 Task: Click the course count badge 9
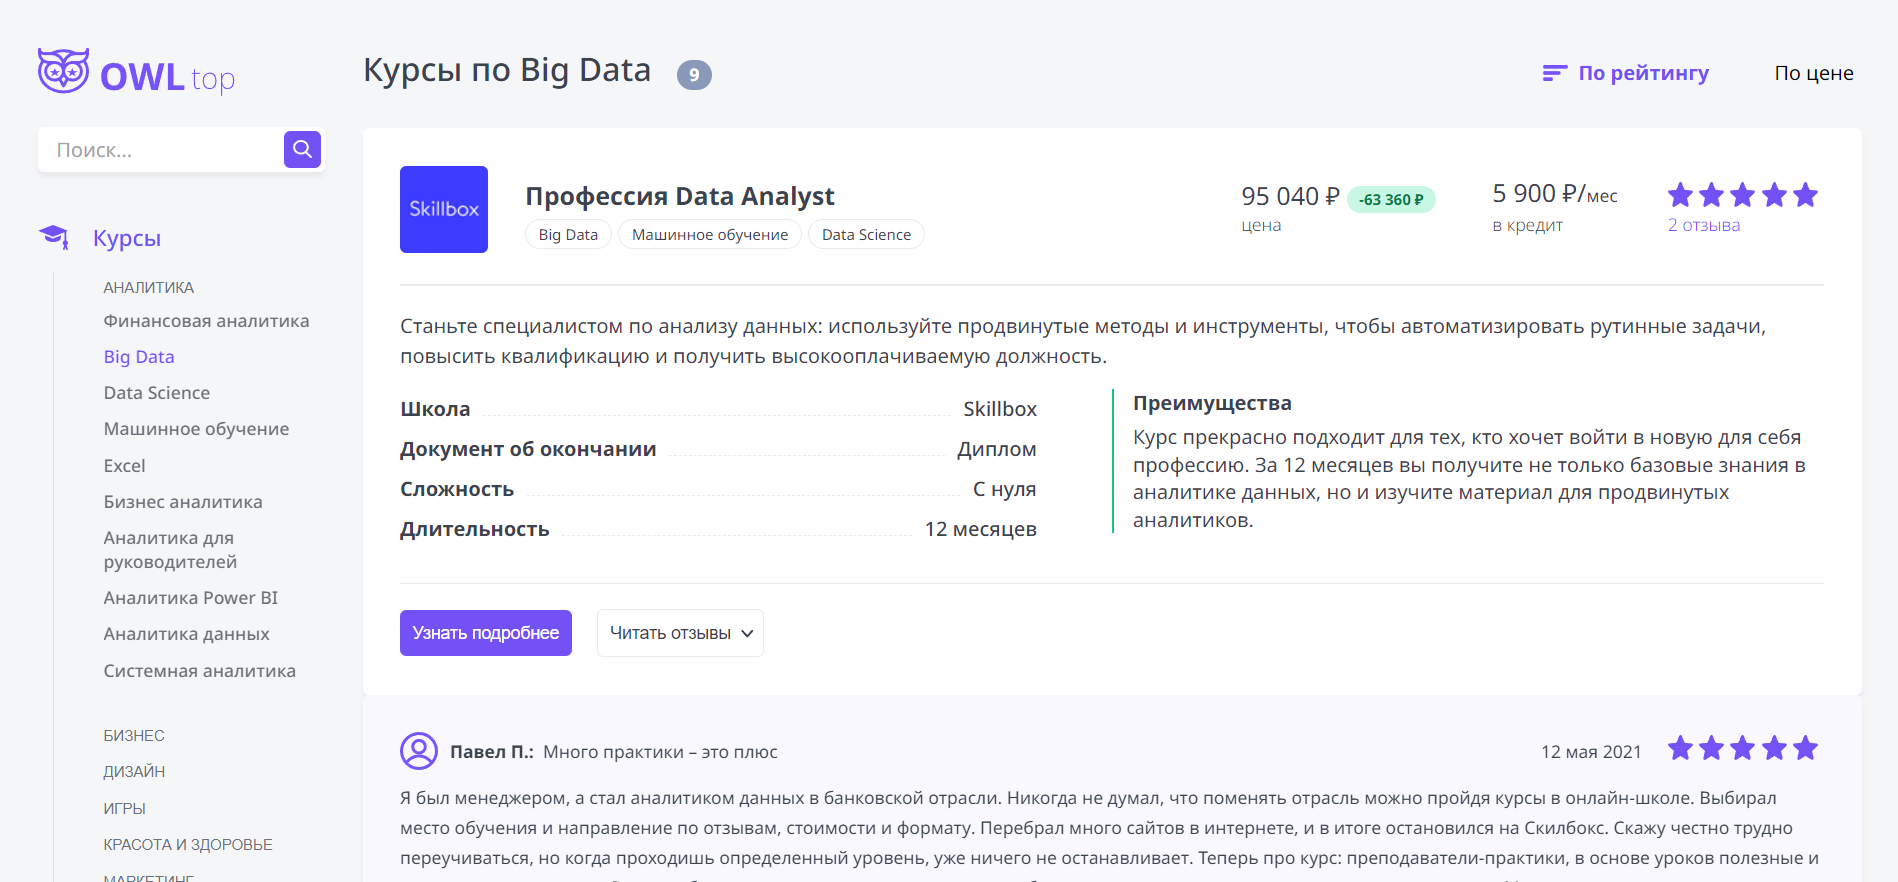click(x=694, y=75)
